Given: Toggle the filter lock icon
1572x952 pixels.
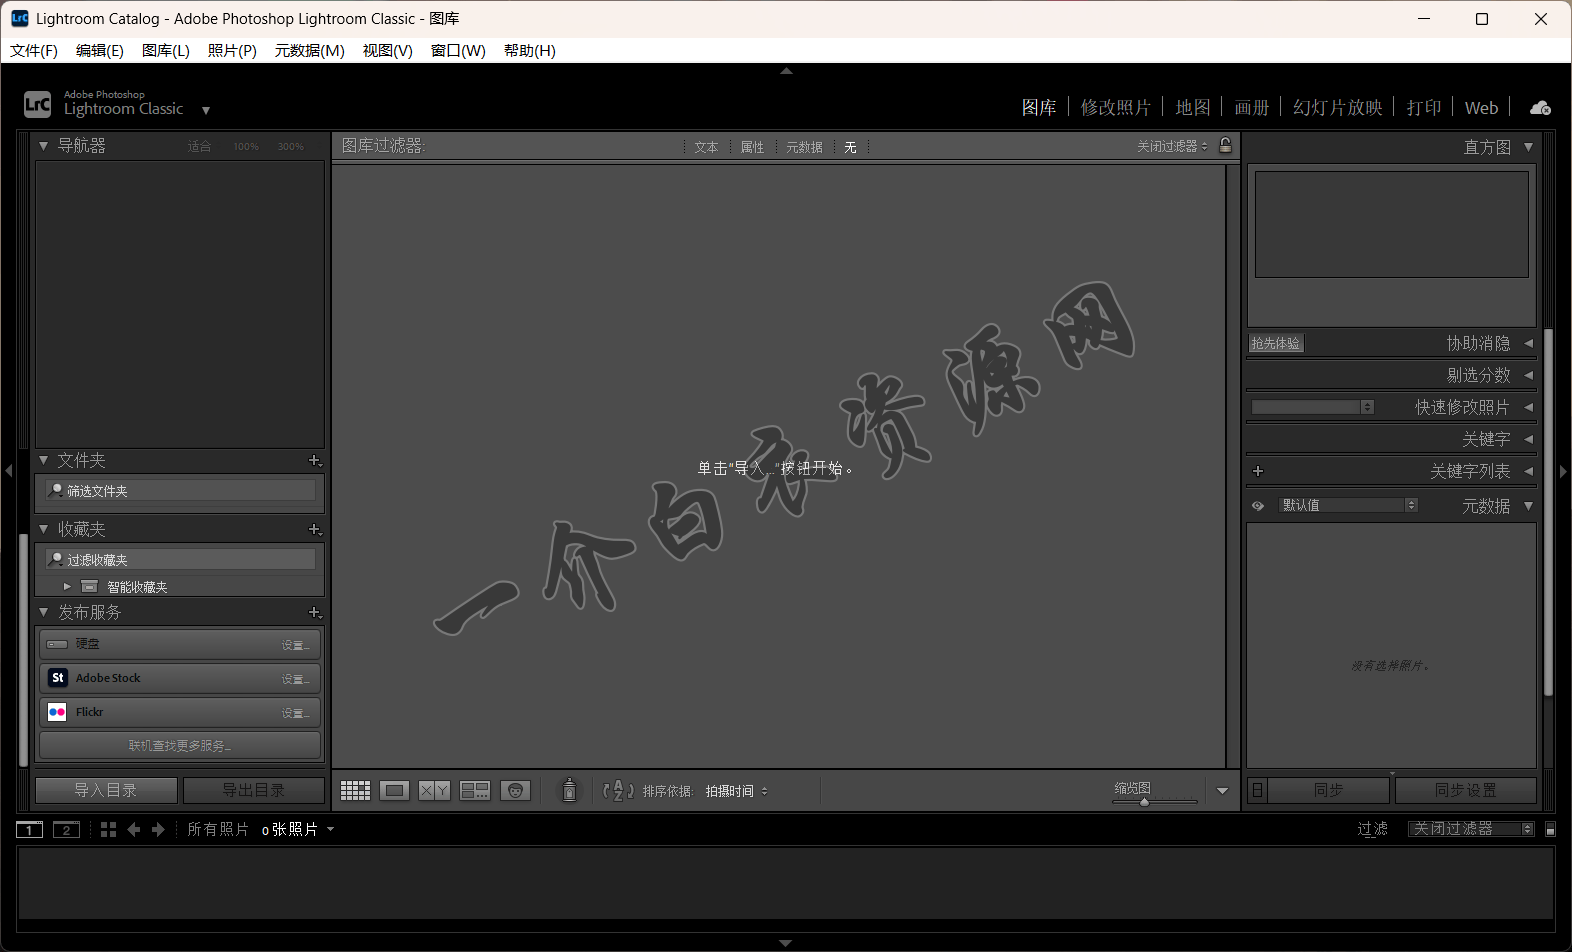Looking at the screenshot, I should (1225, 146).
